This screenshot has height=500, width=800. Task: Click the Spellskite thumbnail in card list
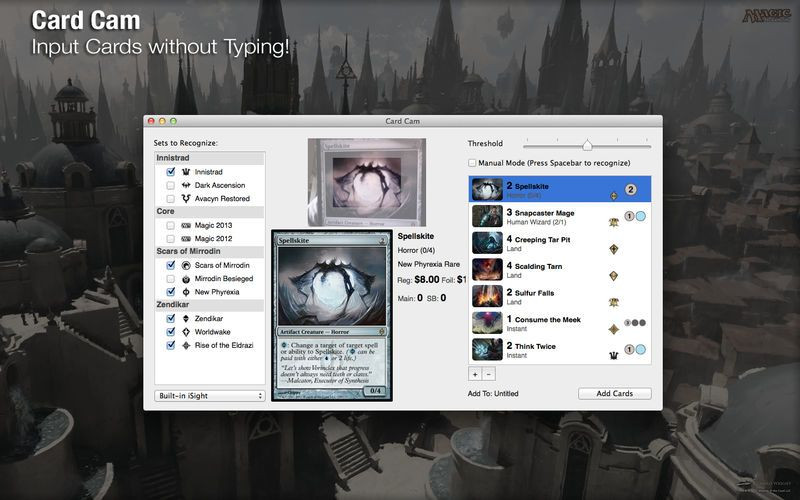487,189
